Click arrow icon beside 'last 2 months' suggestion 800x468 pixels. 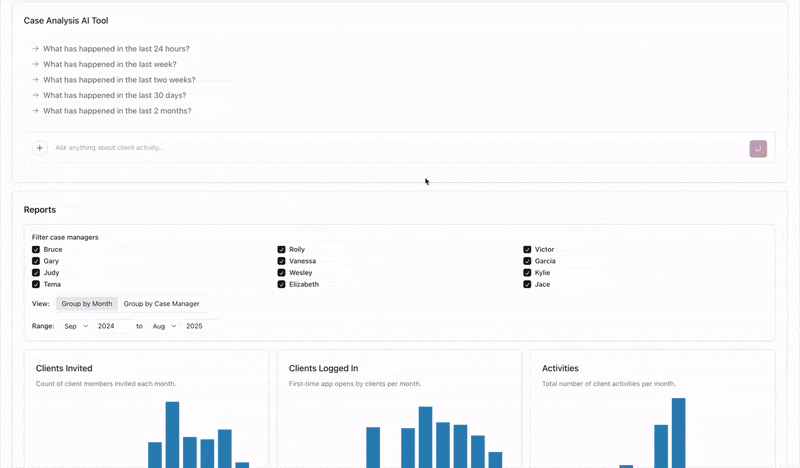[x=35, y=111]
